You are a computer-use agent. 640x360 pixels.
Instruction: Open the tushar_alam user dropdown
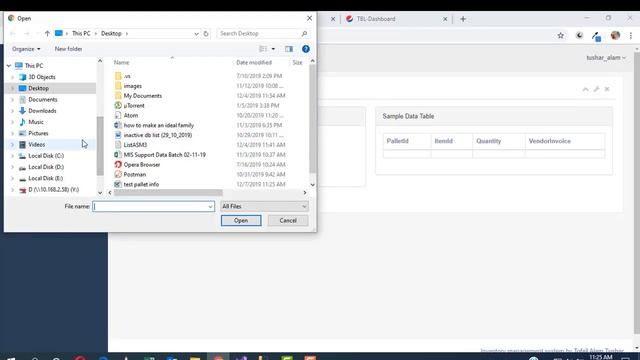pos(606,58)
